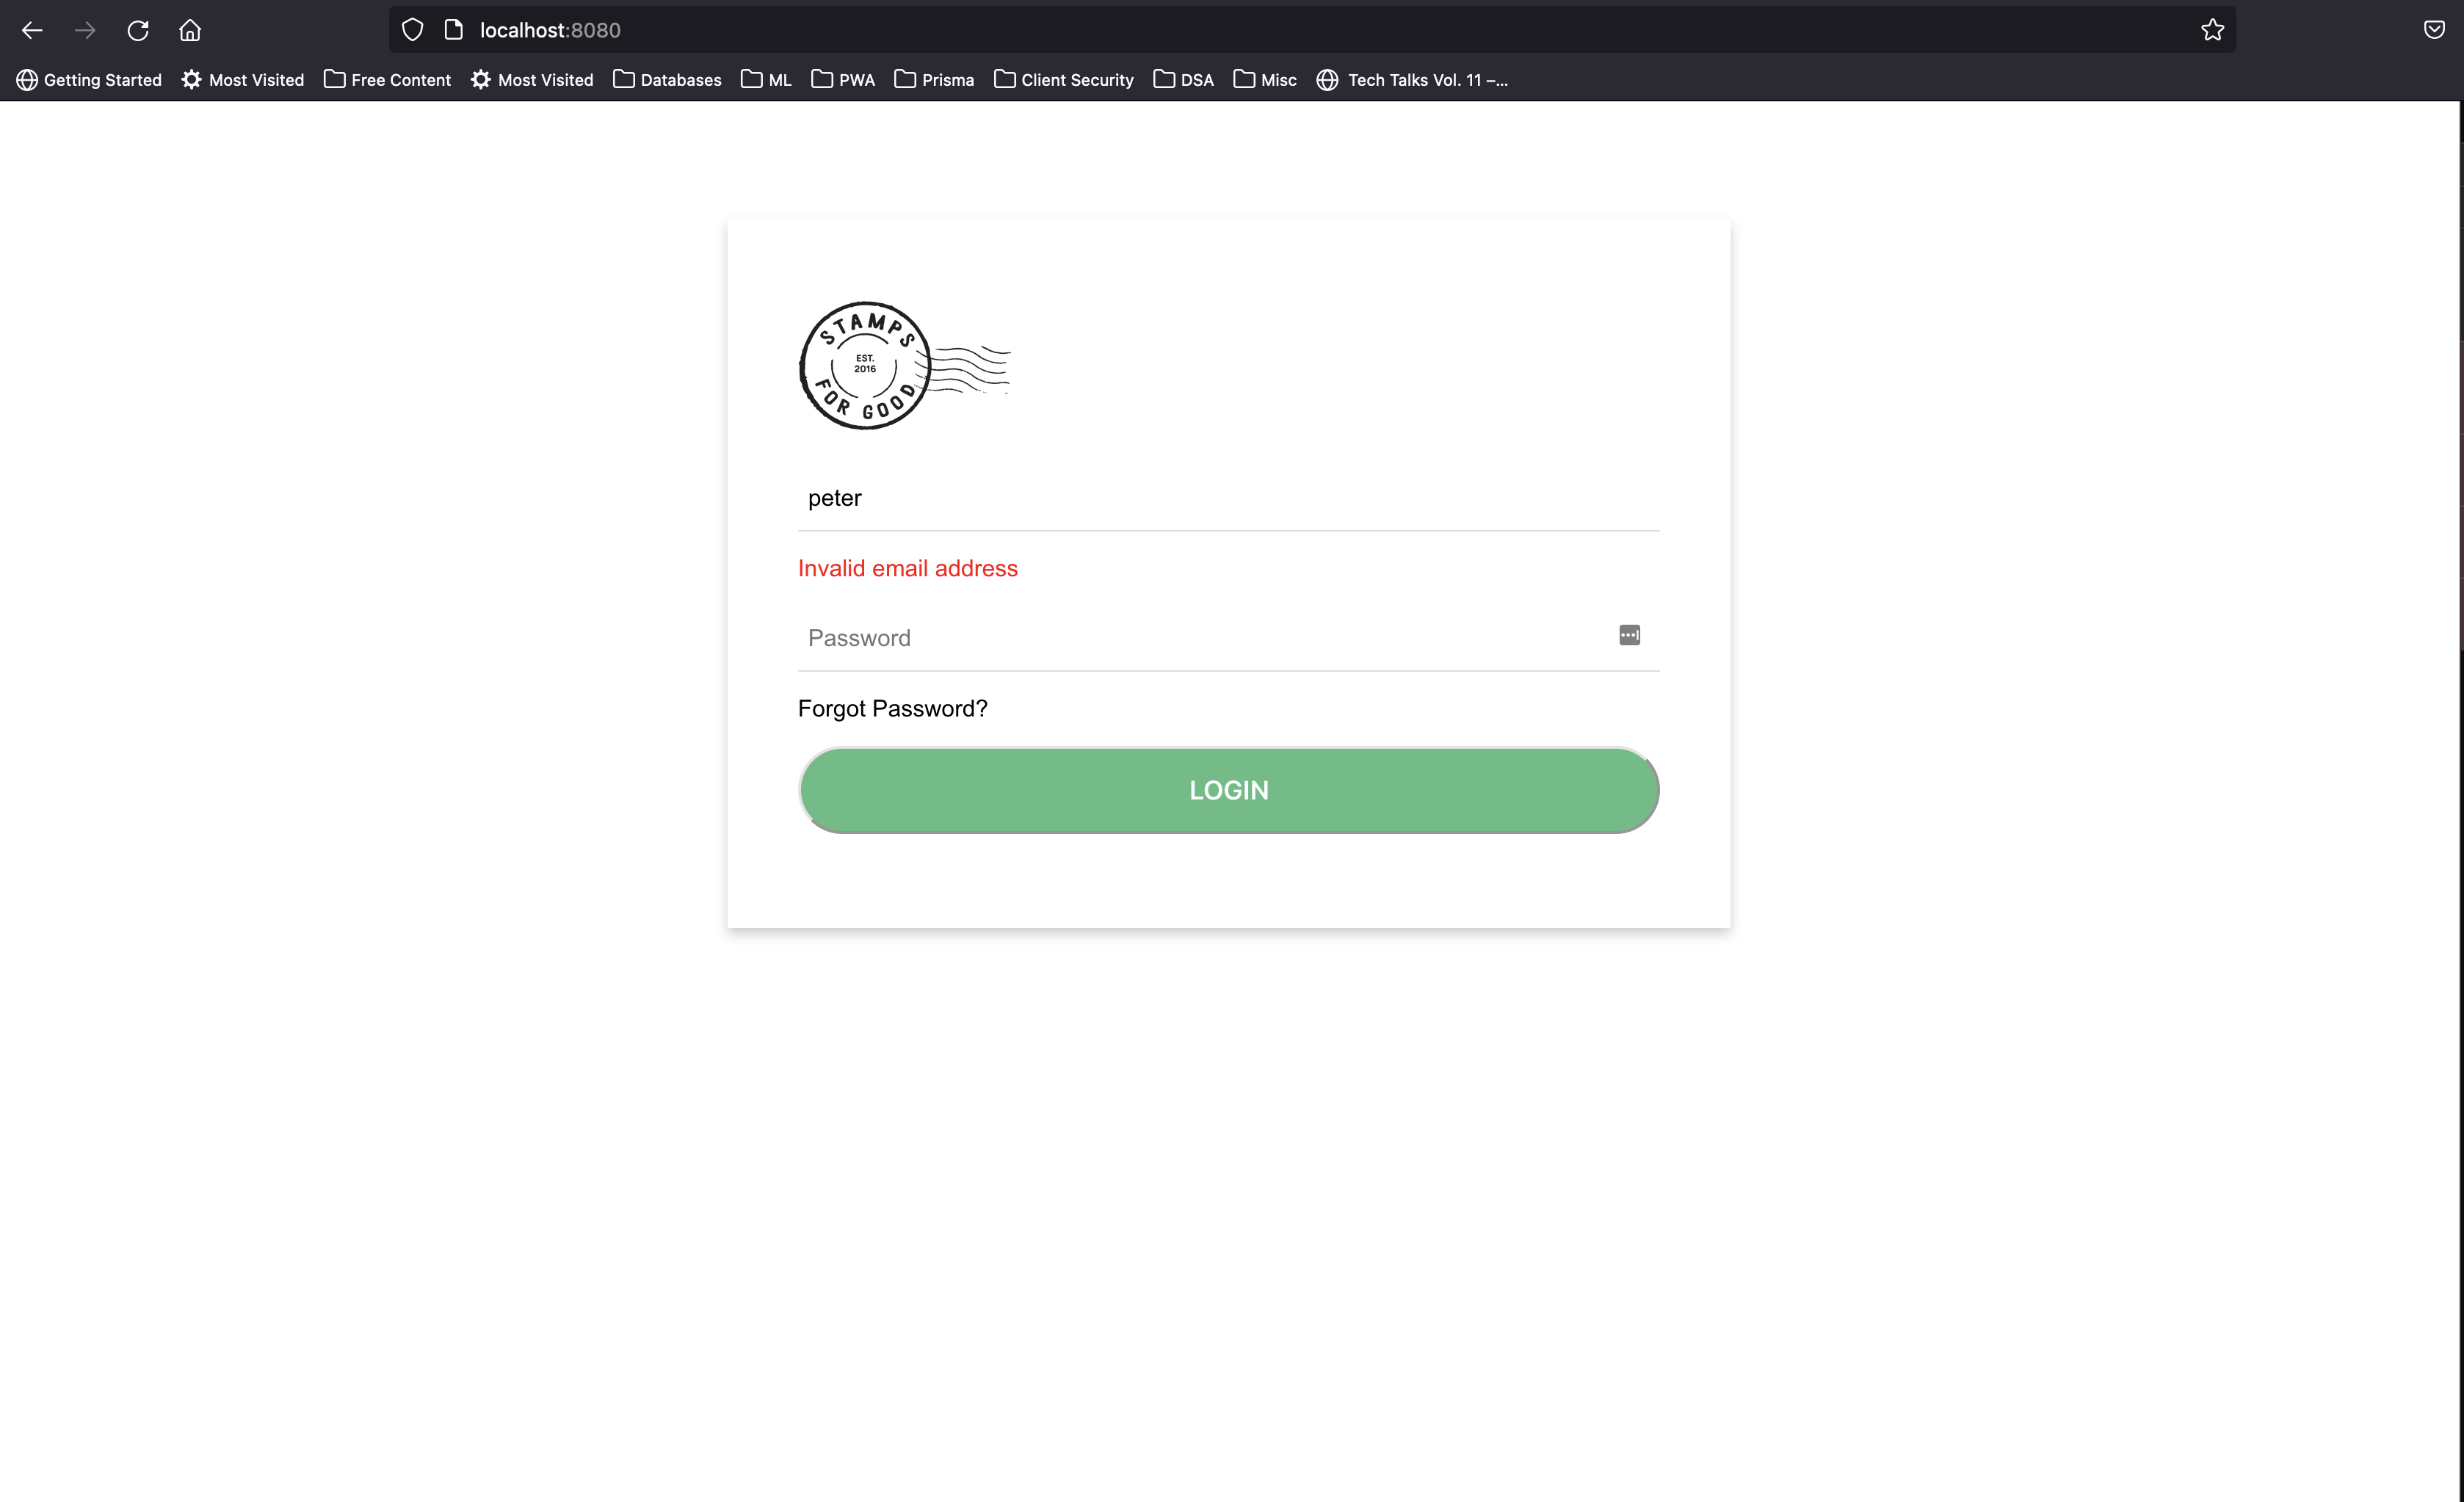Click the bookmark star icon in address bar
This screenshot has width=2464, height=1502.
tap(2214, 30)
